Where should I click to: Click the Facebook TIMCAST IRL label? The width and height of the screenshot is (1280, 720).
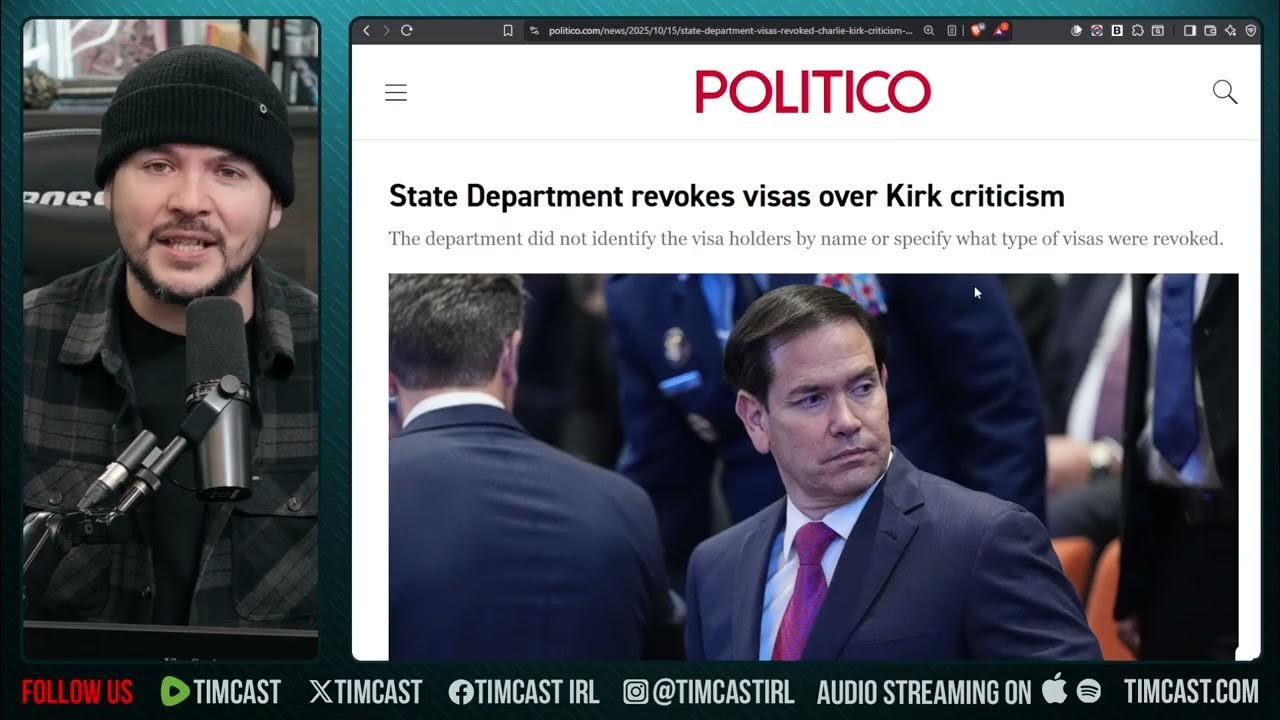coord(523,691)
